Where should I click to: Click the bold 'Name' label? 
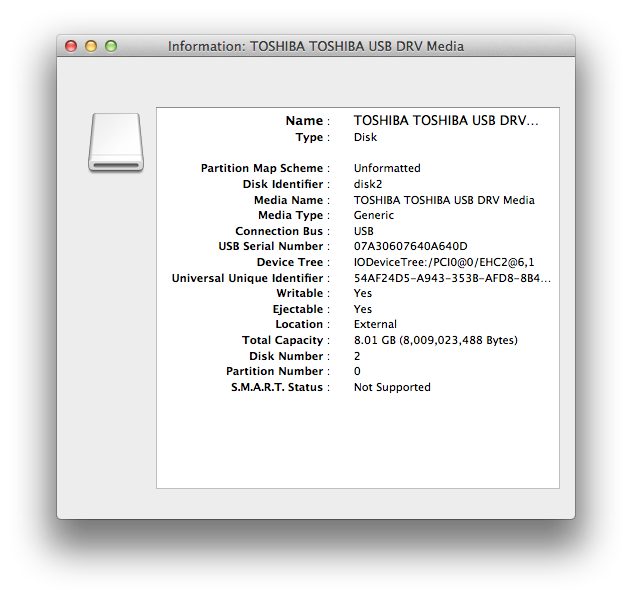click(x=304, y=121)
